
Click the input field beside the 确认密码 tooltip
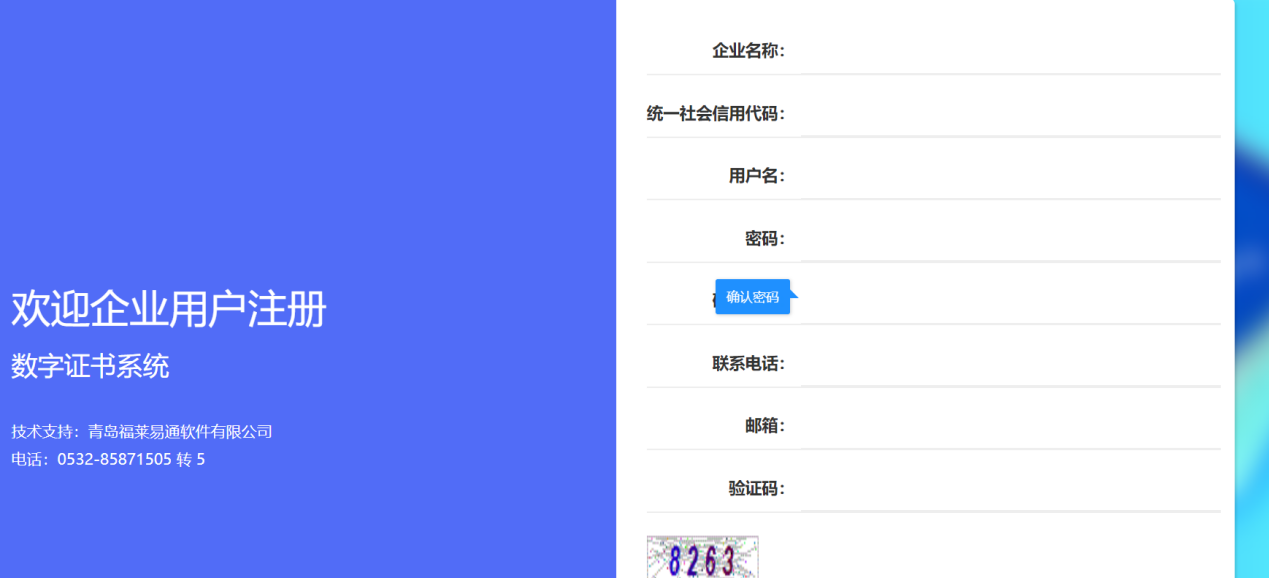(1010, 300)
